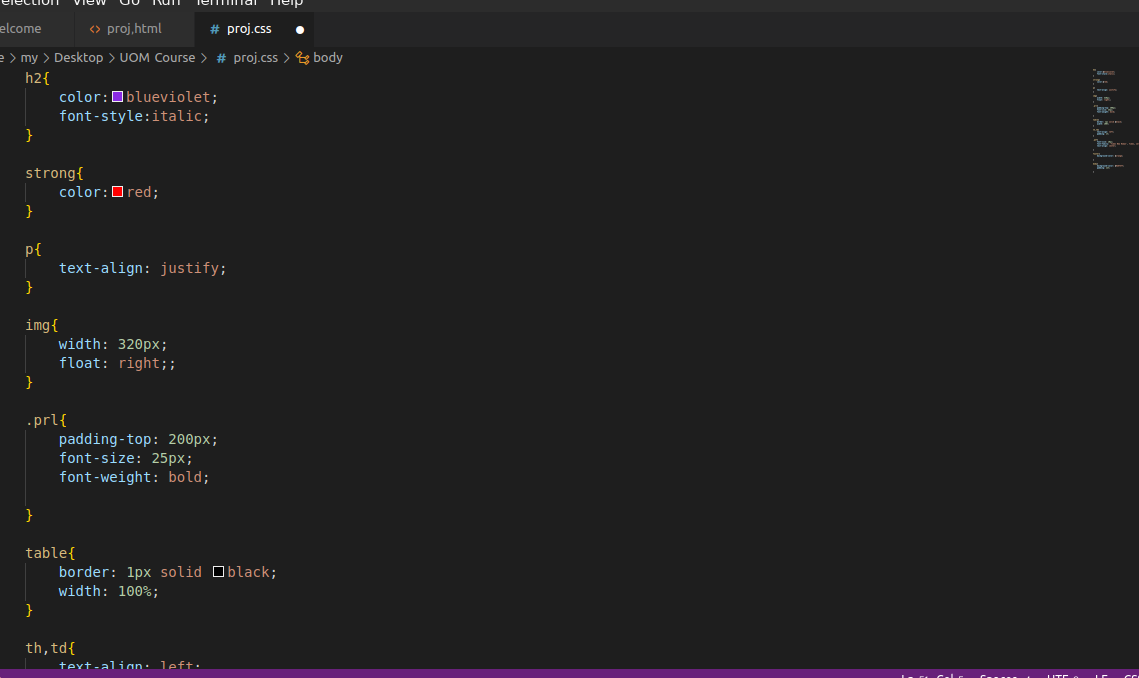Click the 'img{' selector line
1139x678 pixels.
(x=41, y=325)
